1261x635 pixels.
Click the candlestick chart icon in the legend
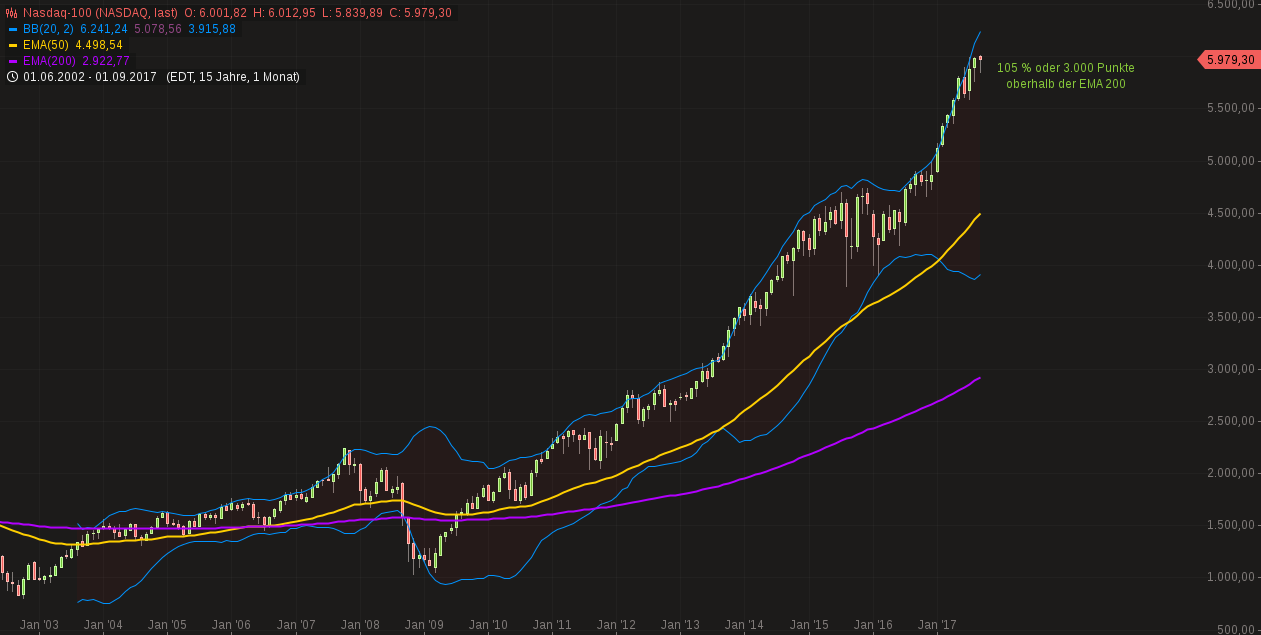coord(12,13)
